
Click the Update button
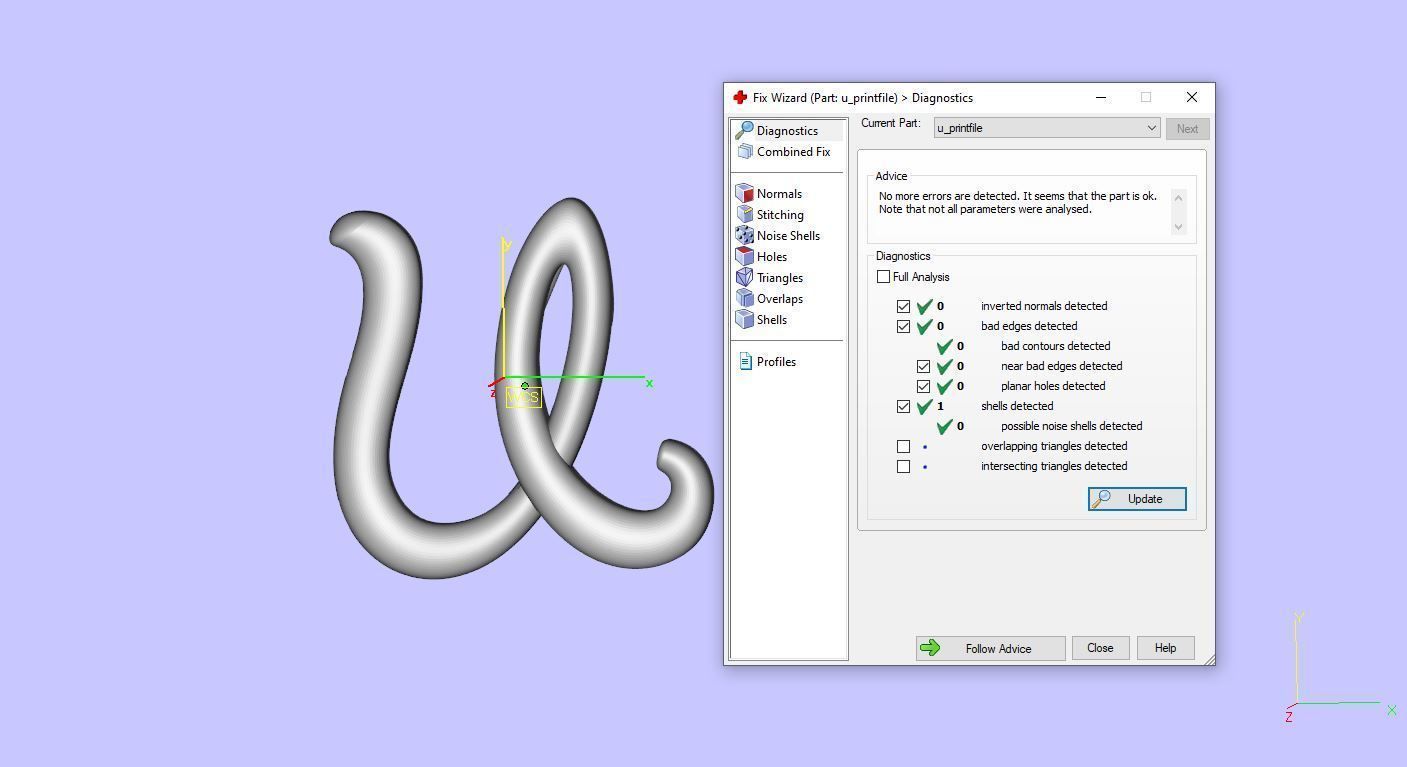(x=1137, y=499)
